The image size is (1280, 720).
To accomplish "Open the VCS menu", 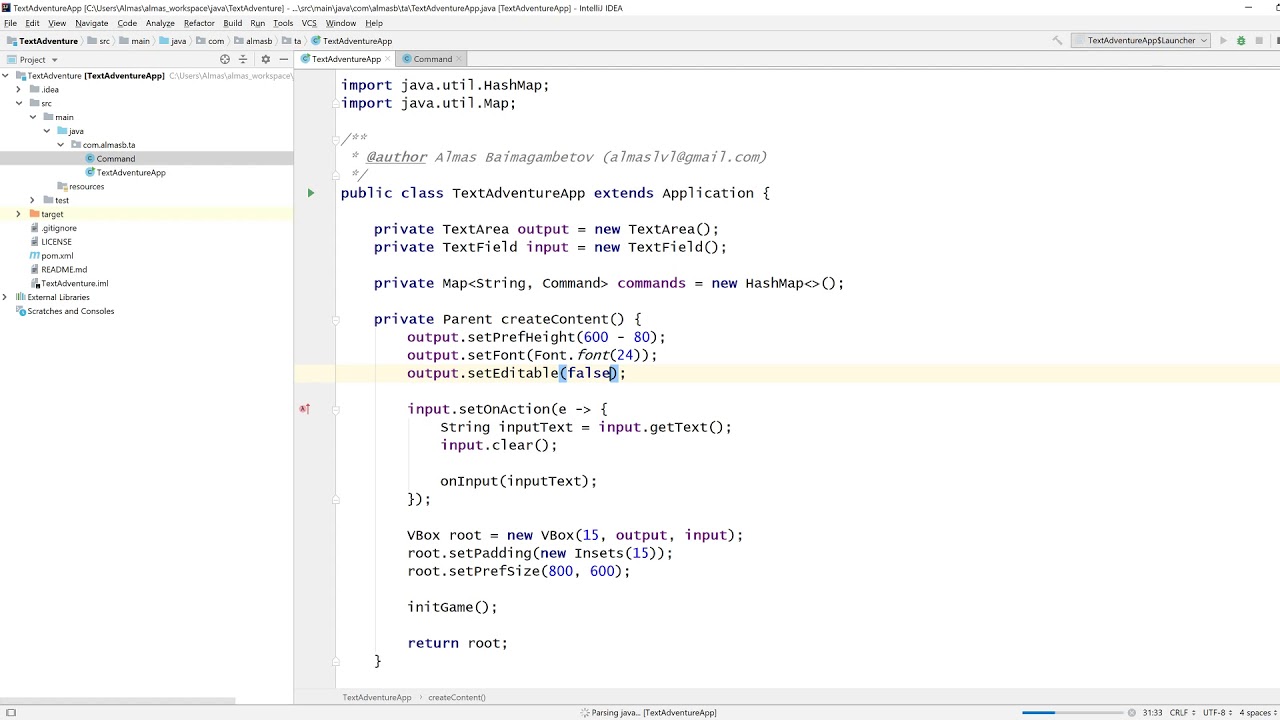I will 309,23.
